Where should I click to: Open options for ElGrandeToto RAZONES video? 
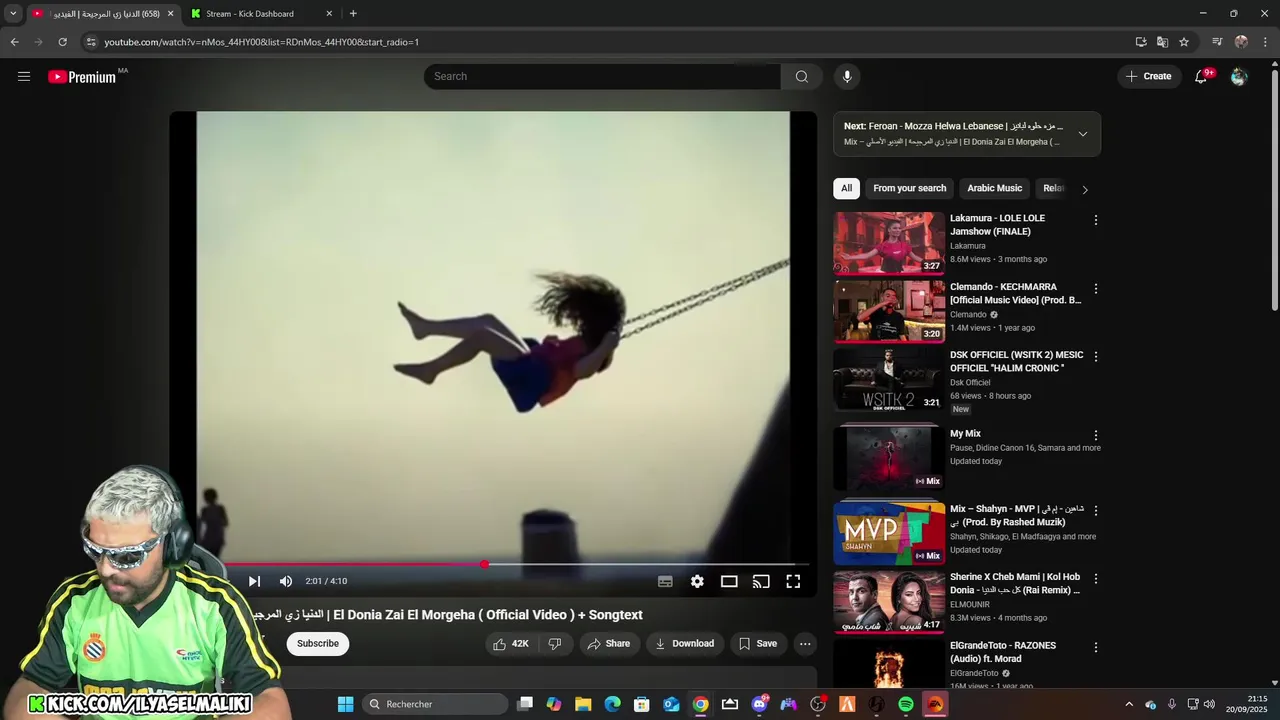click(x=1096, y=648)
